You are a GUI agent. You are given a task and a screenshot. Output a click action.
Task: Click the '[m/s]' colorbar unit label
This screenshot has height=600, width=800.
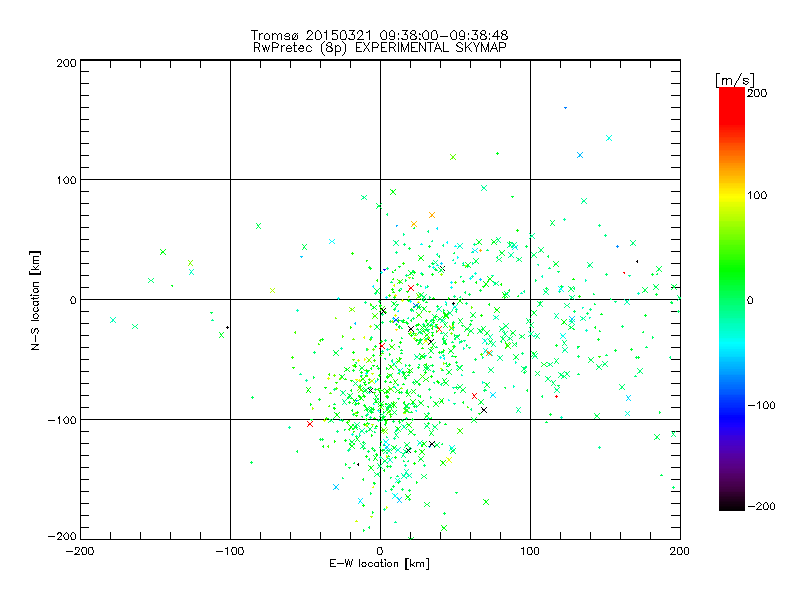(x=735, y=80)
